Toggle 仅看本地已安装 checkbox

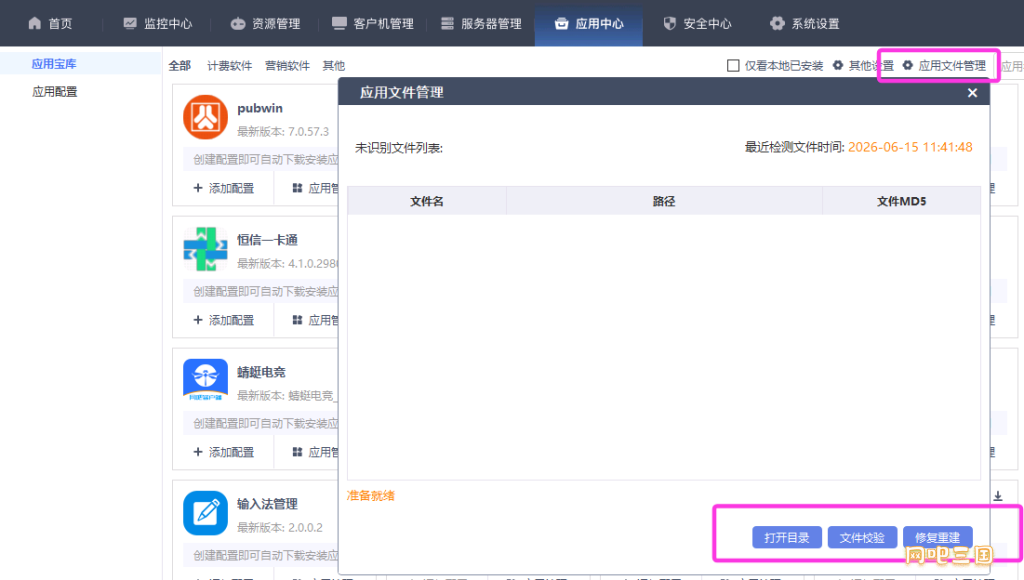pos(733,65)
